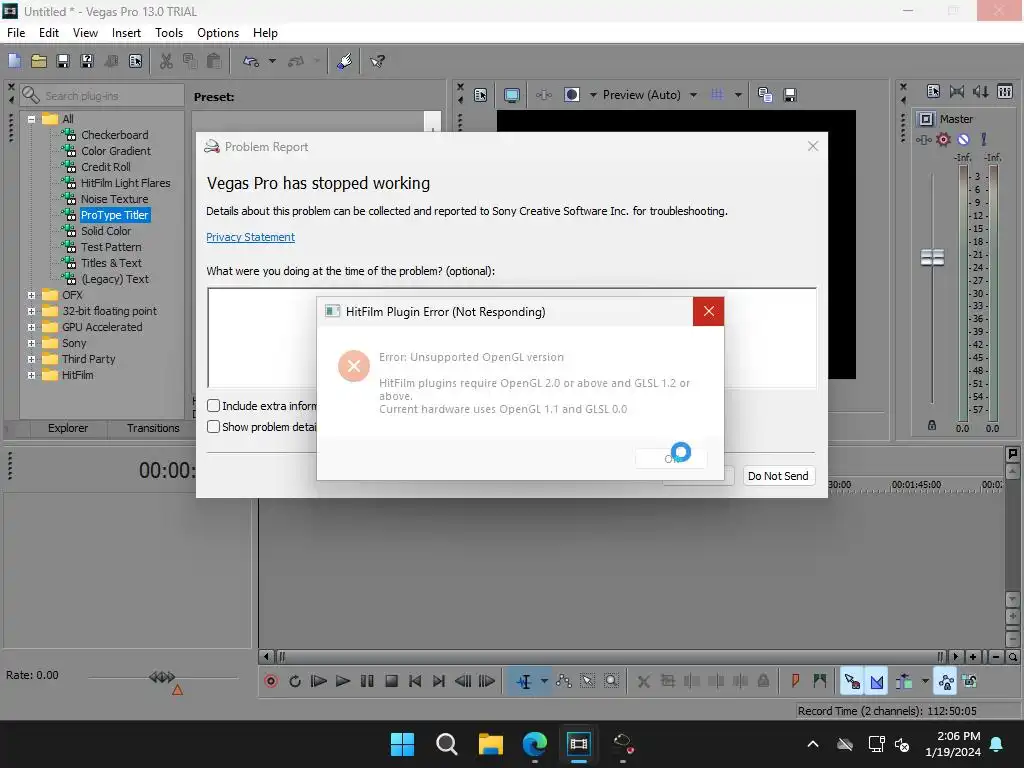Toggle preview on external monitor icon
The image size is (1024, 768).
[511, 95]
